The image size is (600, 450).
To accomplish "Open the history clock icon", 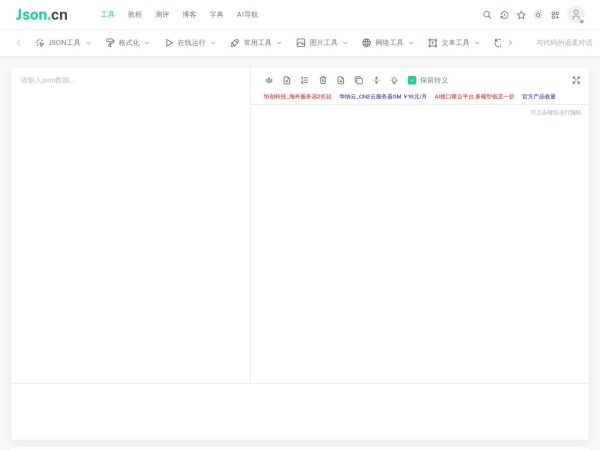I will click(504, 15).
